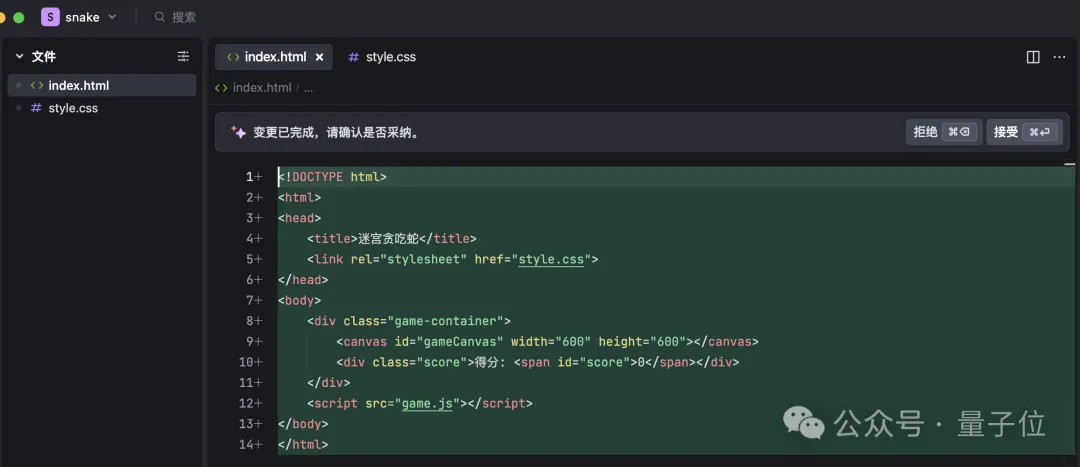This screenshot has height=467, width=1080.
Task: Focus the 搜索 search field
Action: [x=185, y=17]
